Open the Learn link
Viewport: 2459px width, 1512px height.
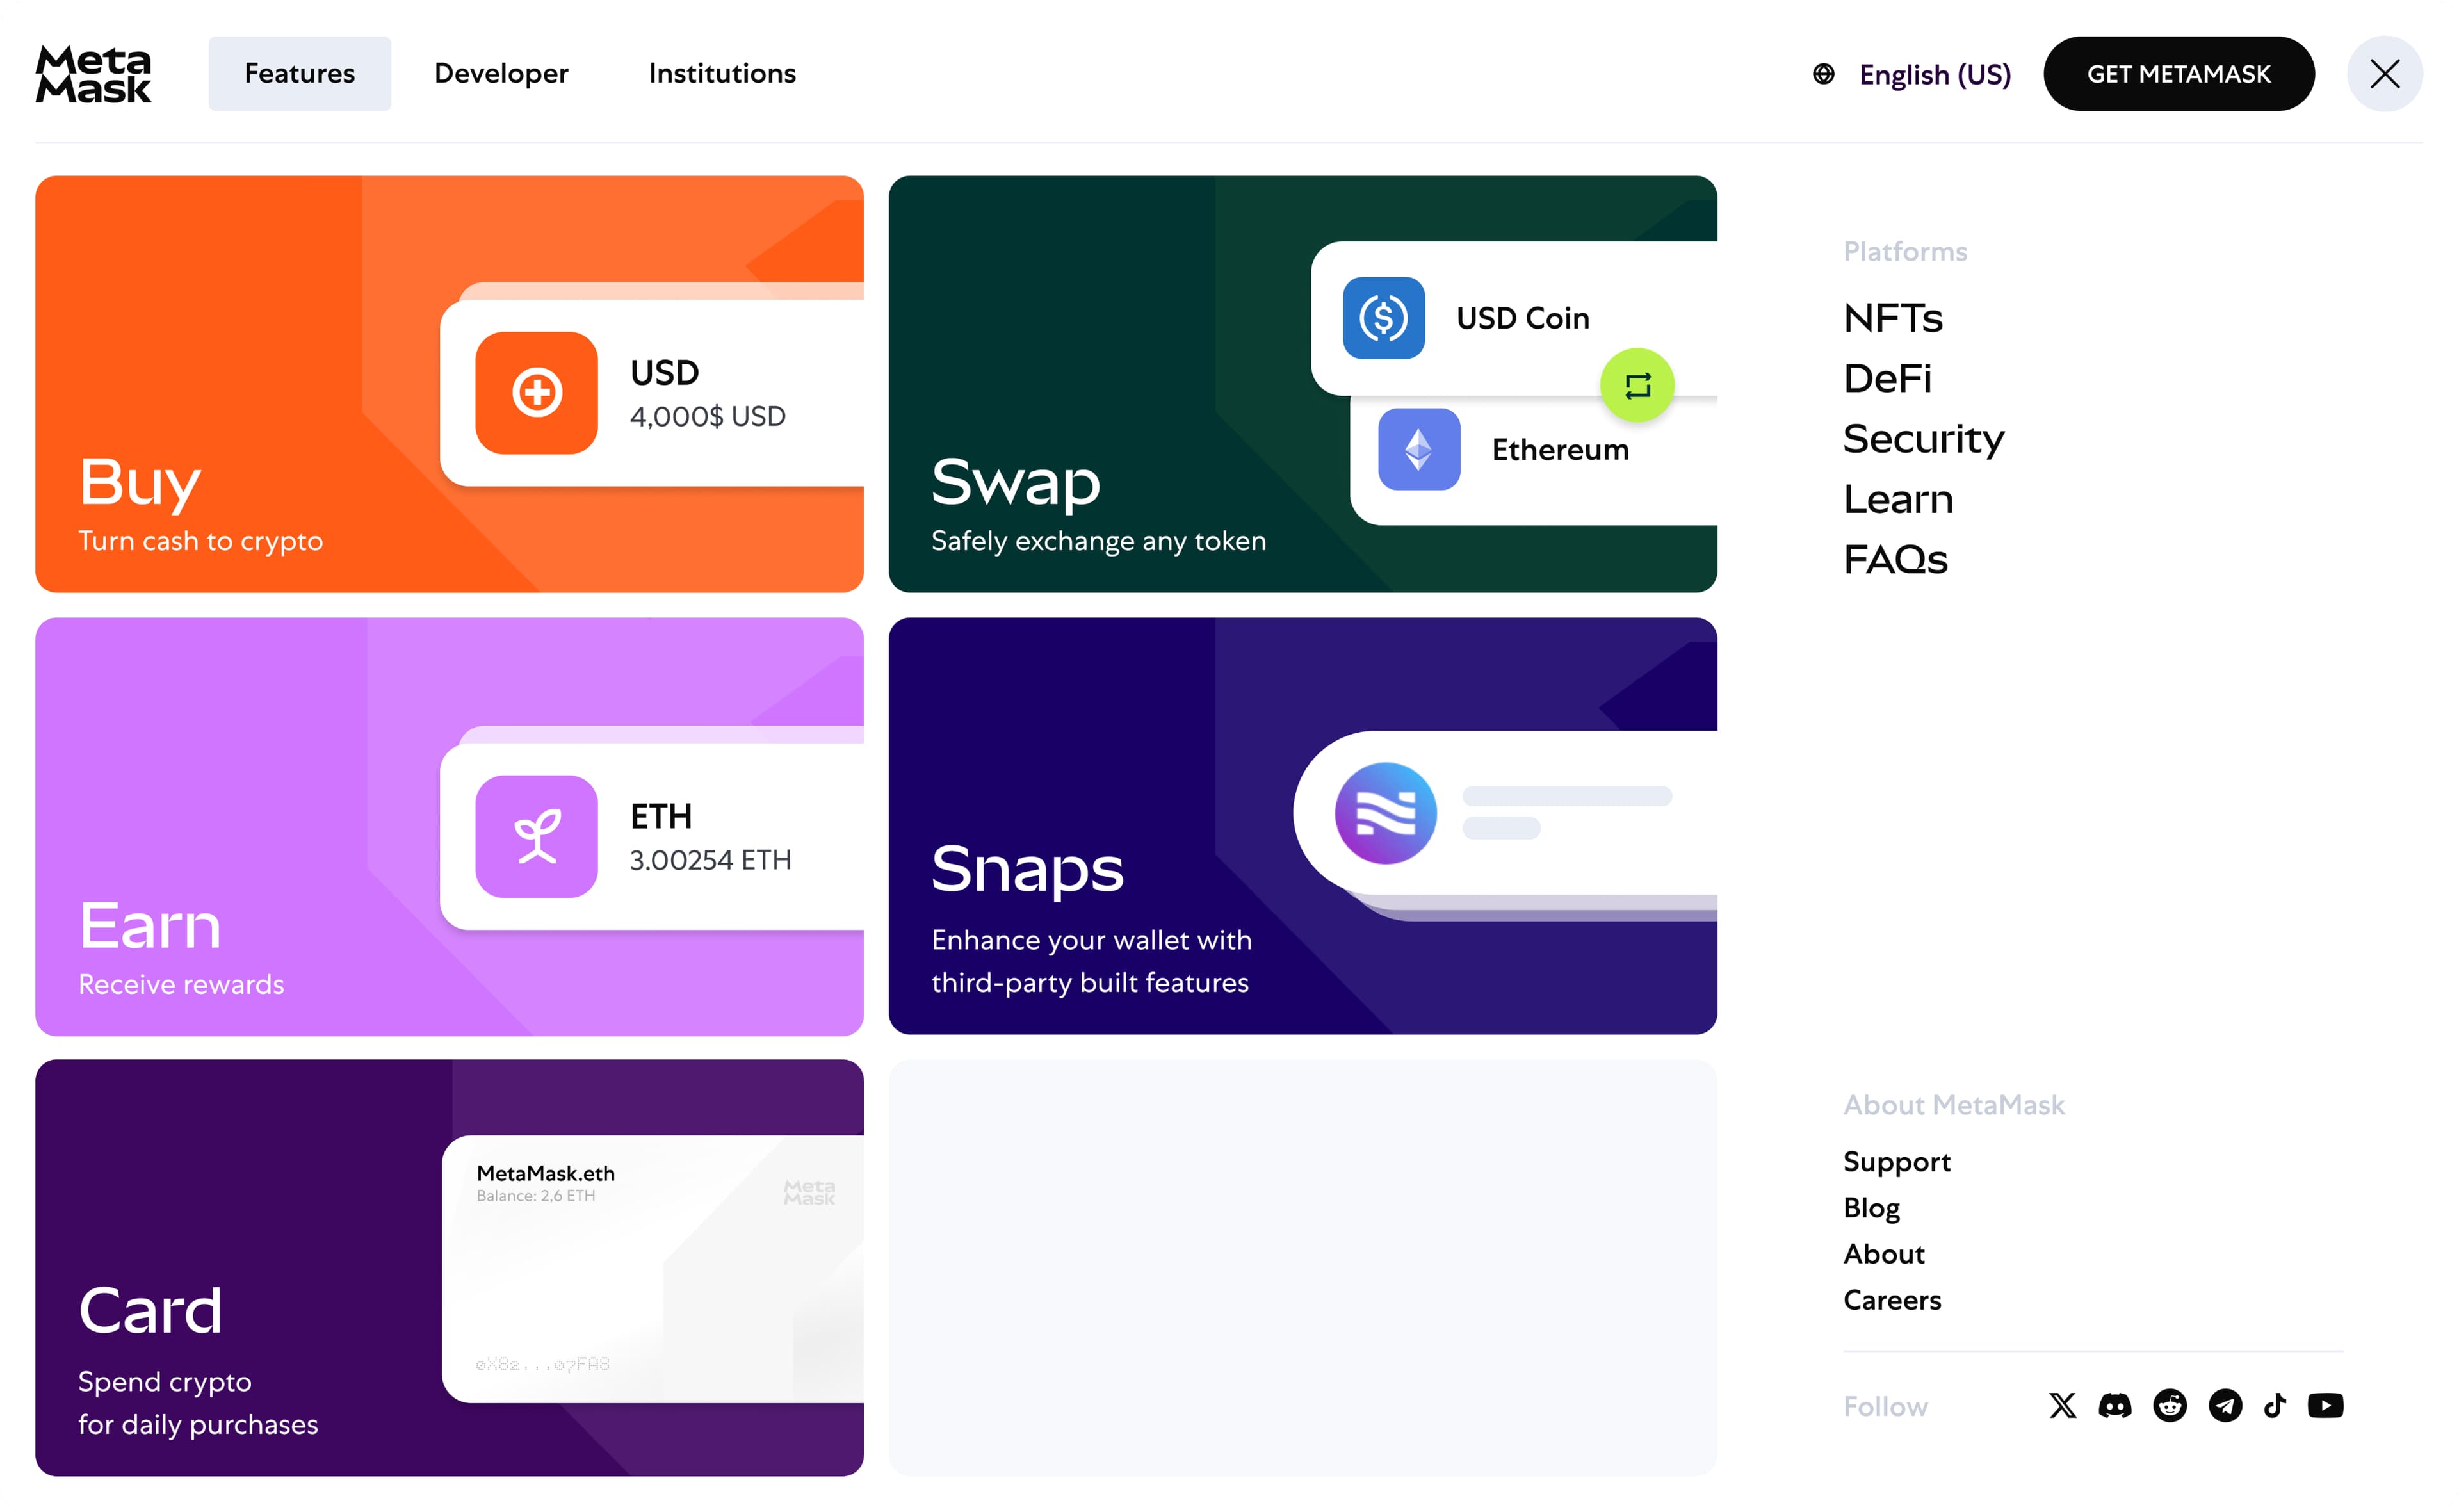[1898, 499]
